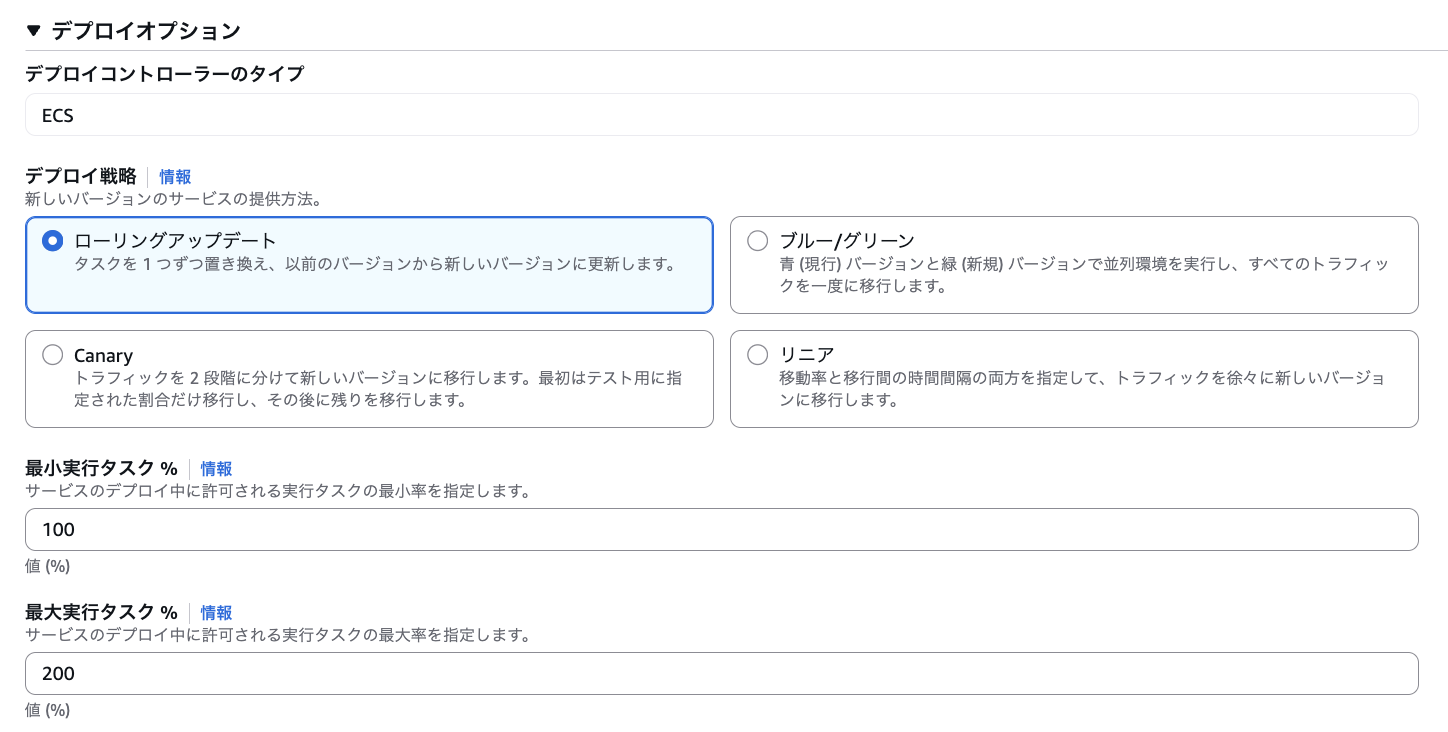Click the 最大実行タスク % label
The height and width of the screenshot is (732, 1448).
click(x=100, y=612)
